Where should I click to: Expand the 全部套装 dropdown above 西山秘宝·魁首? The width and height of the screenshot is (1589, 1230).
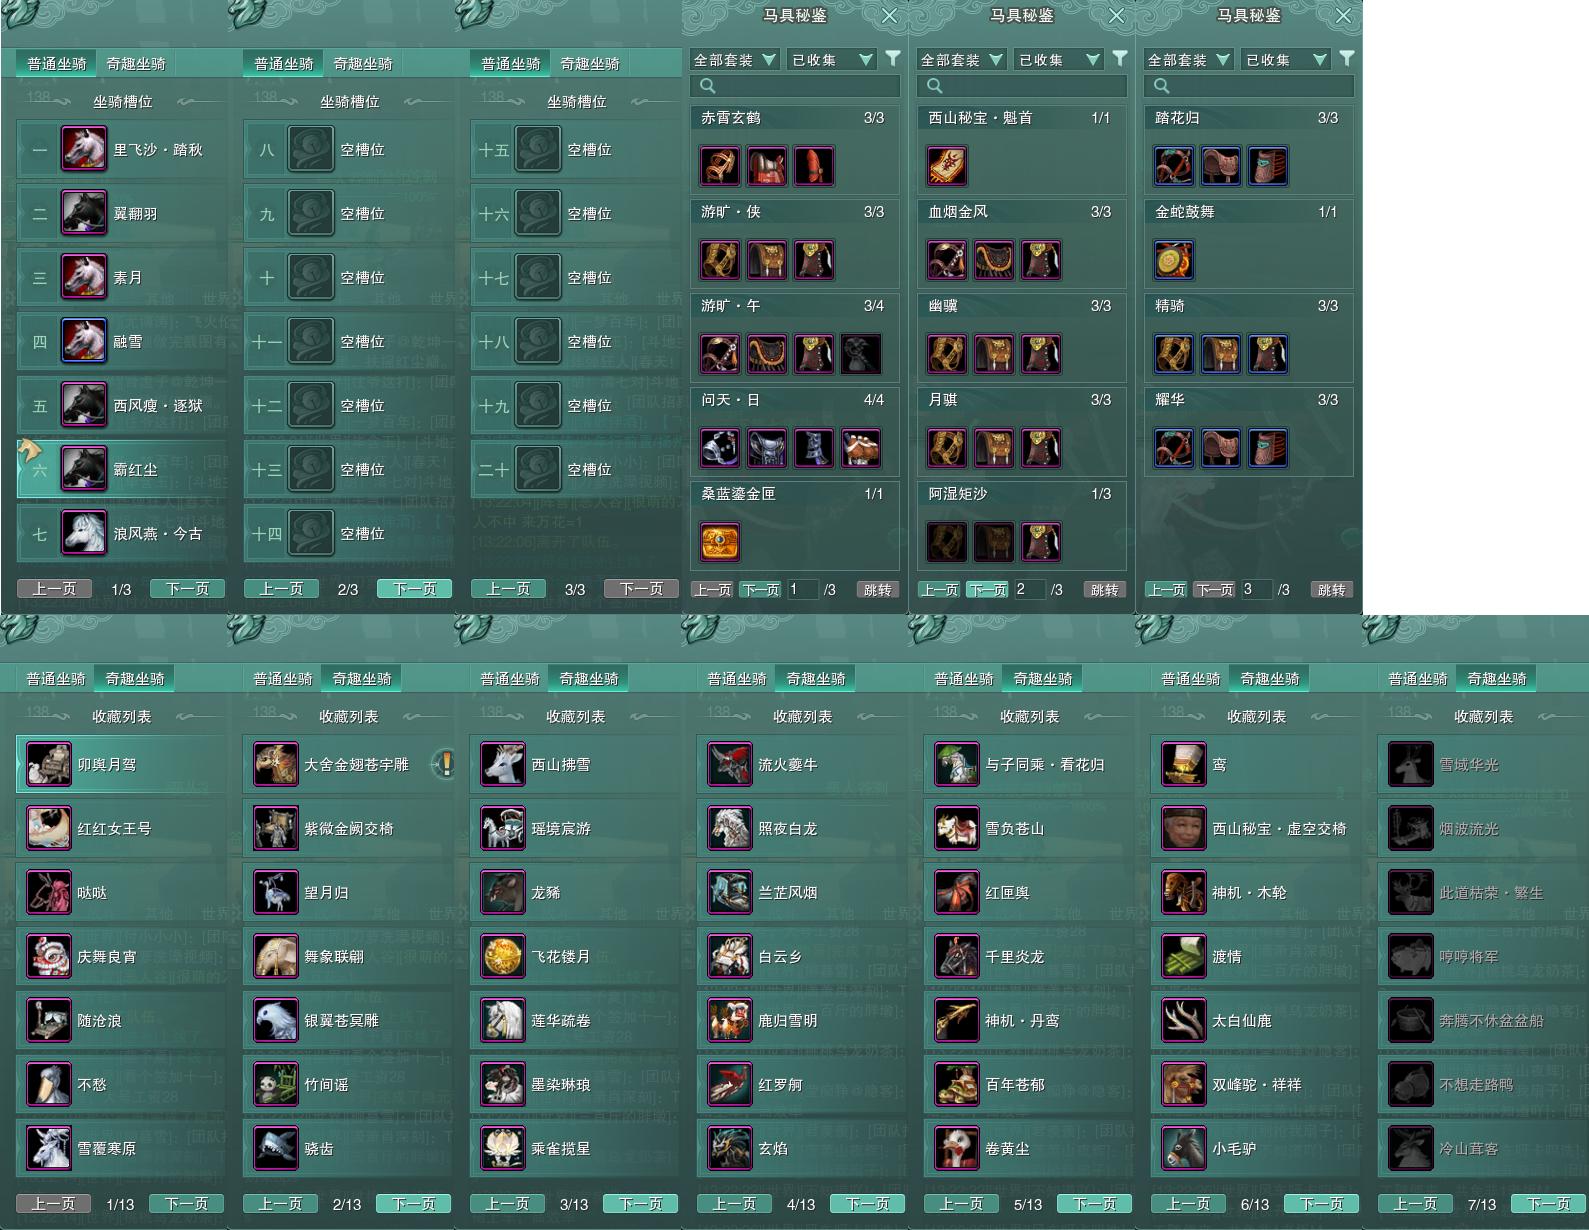pos(961,60)
